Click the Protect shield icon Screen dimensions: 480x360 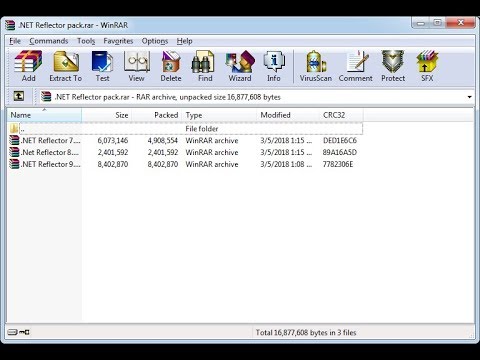point(393,66)
